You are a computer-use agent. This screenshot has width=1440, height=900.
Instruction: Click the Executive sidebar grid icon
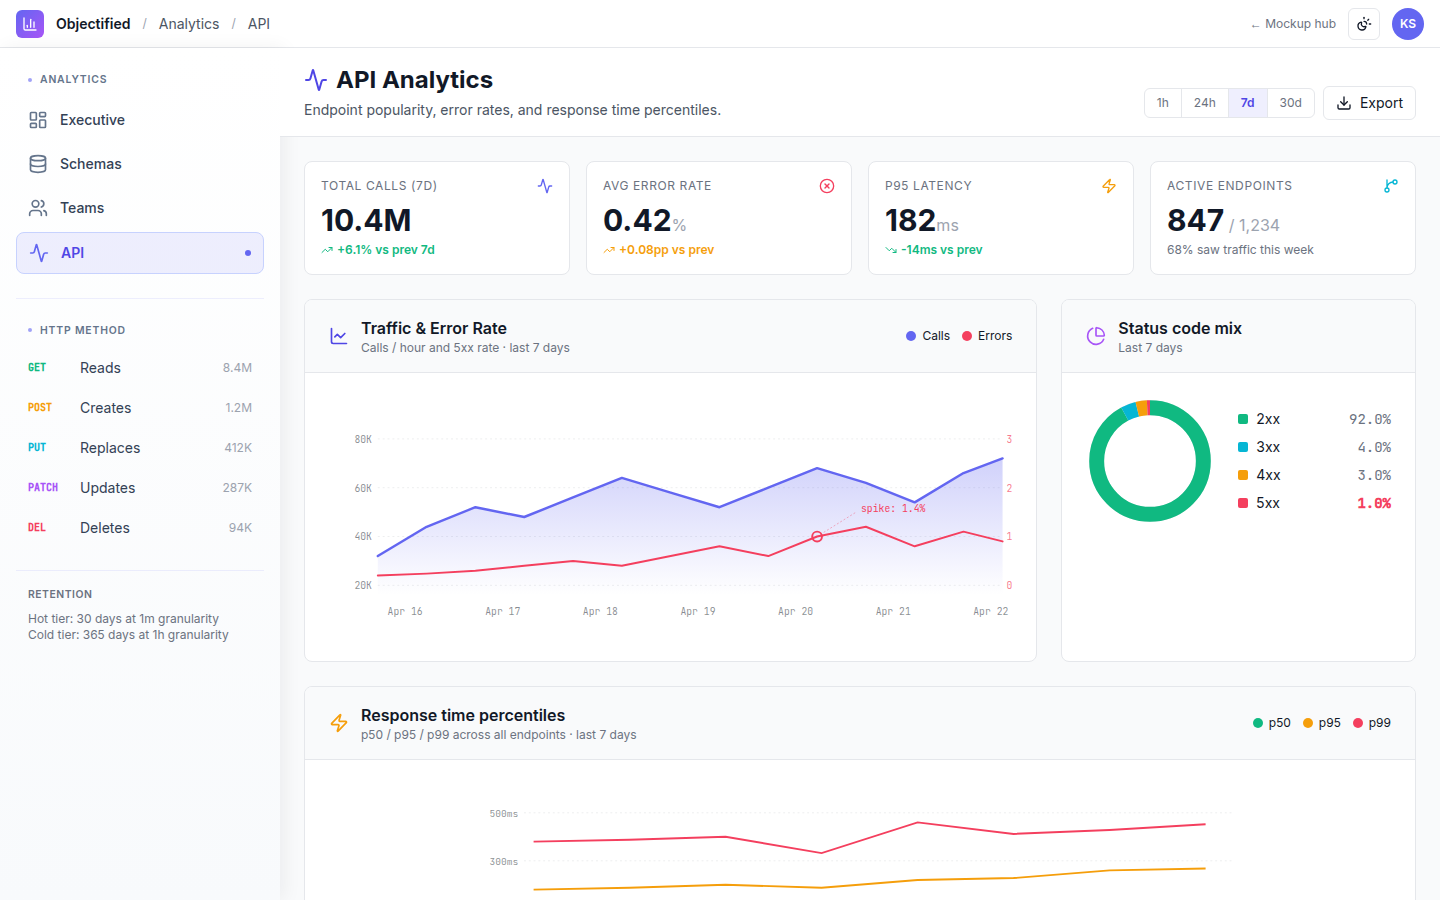pos(38,120)
